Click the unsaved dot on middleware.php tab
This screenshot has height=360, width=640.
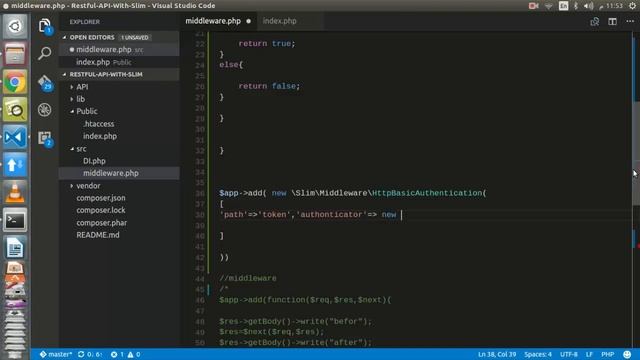click(x=249, y=21)
